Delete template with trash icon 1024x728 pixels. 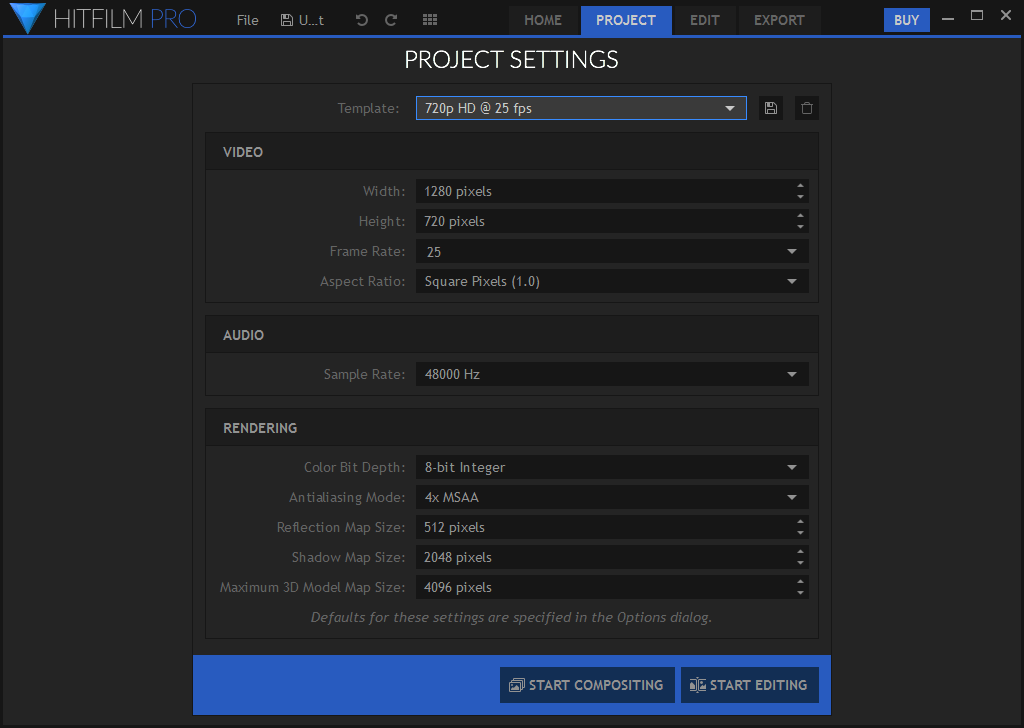pyautogui.click(x=807, y=108)
